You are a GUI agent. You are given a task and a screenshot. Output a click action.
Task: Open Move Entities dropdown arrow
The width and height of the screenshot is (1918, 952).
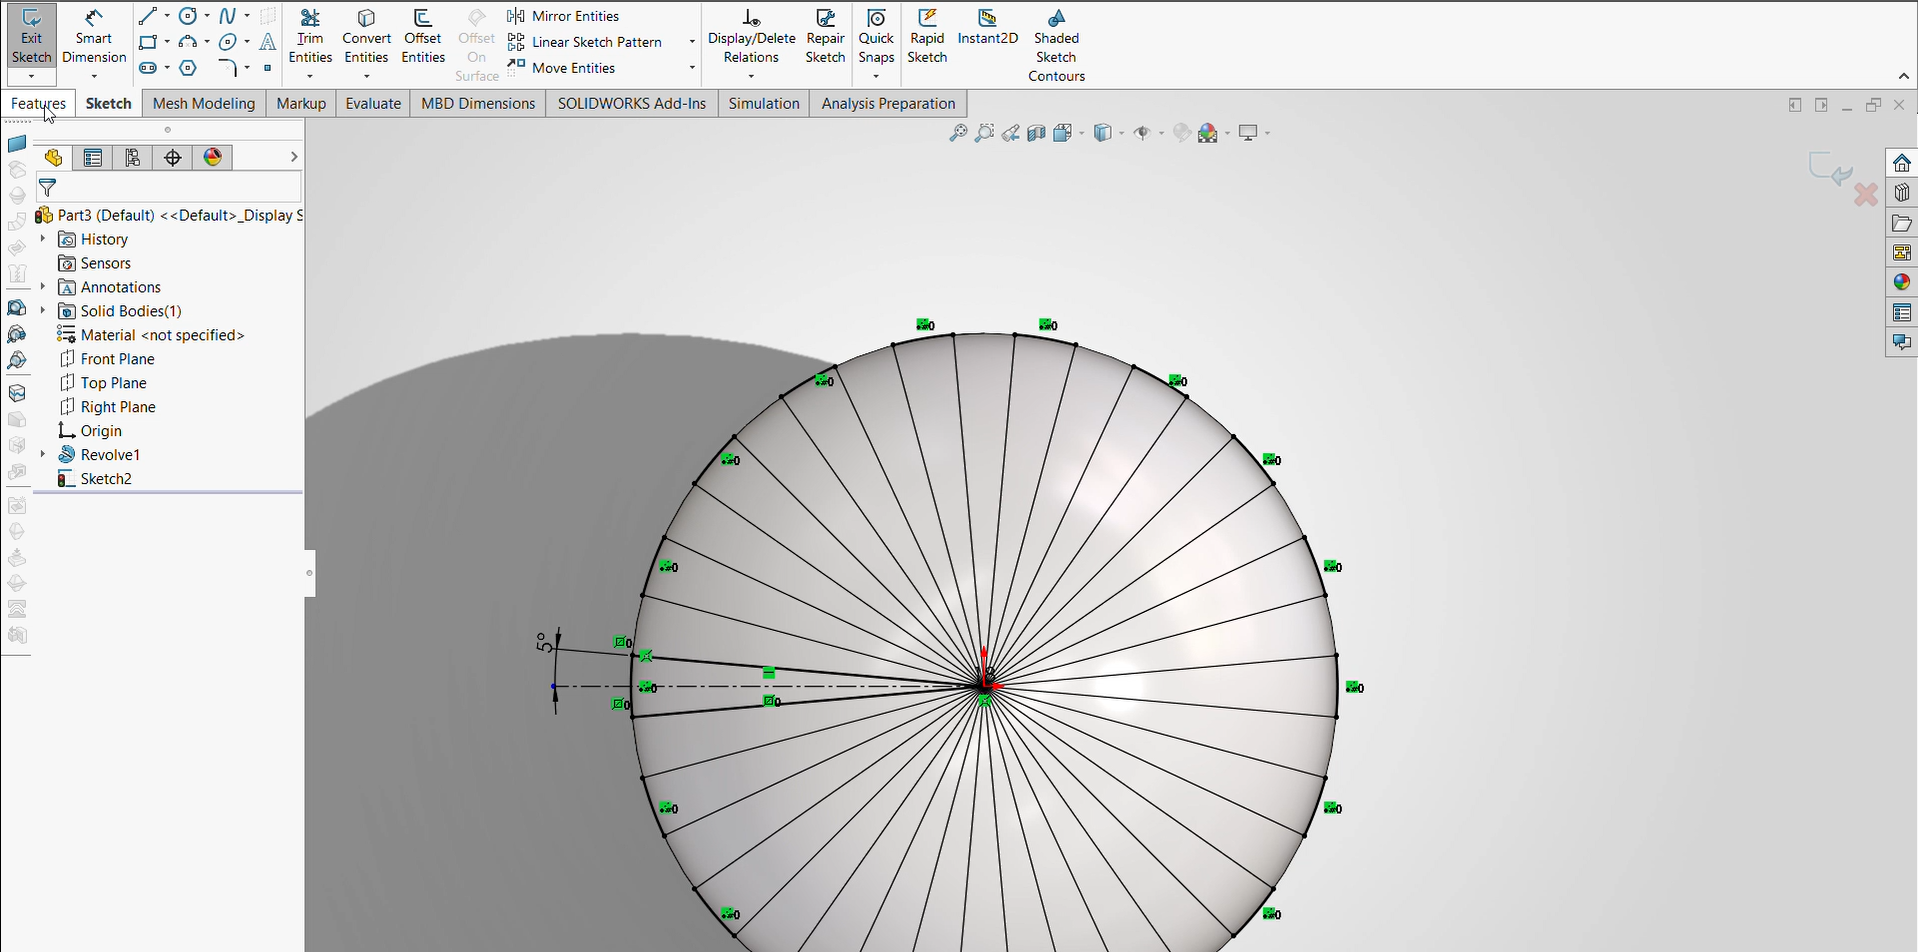(692, 68)
